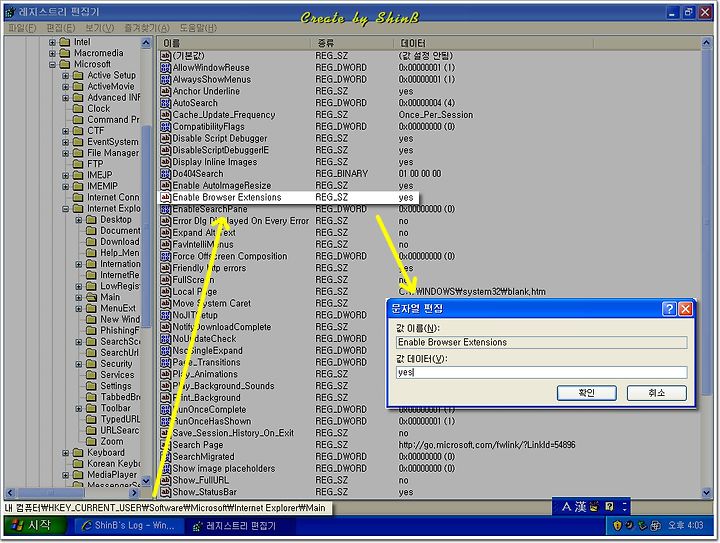Screen dimensions: 720x543
Task: Click the Macromedia folder icon
Action: [65, 53]
